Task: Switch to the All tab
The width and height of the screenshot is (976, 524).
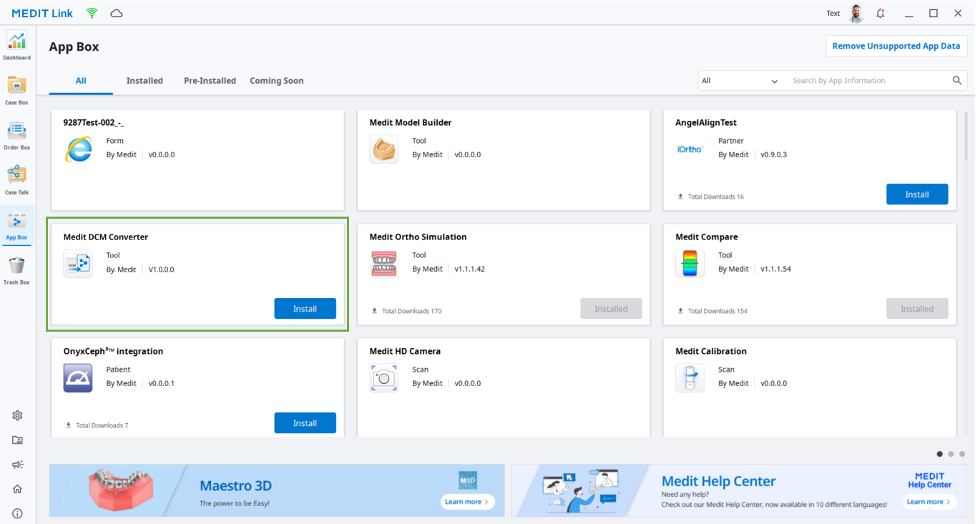Action: coord(81,81)
